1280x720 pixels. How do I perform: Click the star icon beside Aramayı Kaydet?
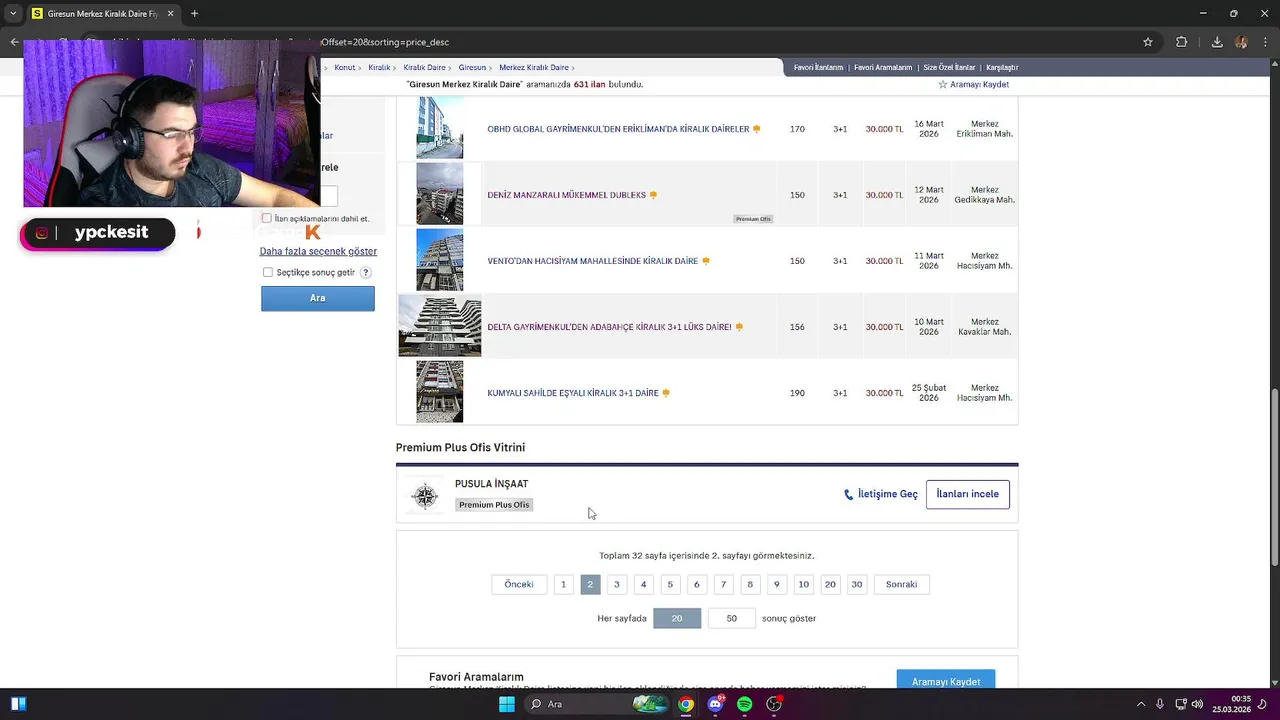[942, 85]
